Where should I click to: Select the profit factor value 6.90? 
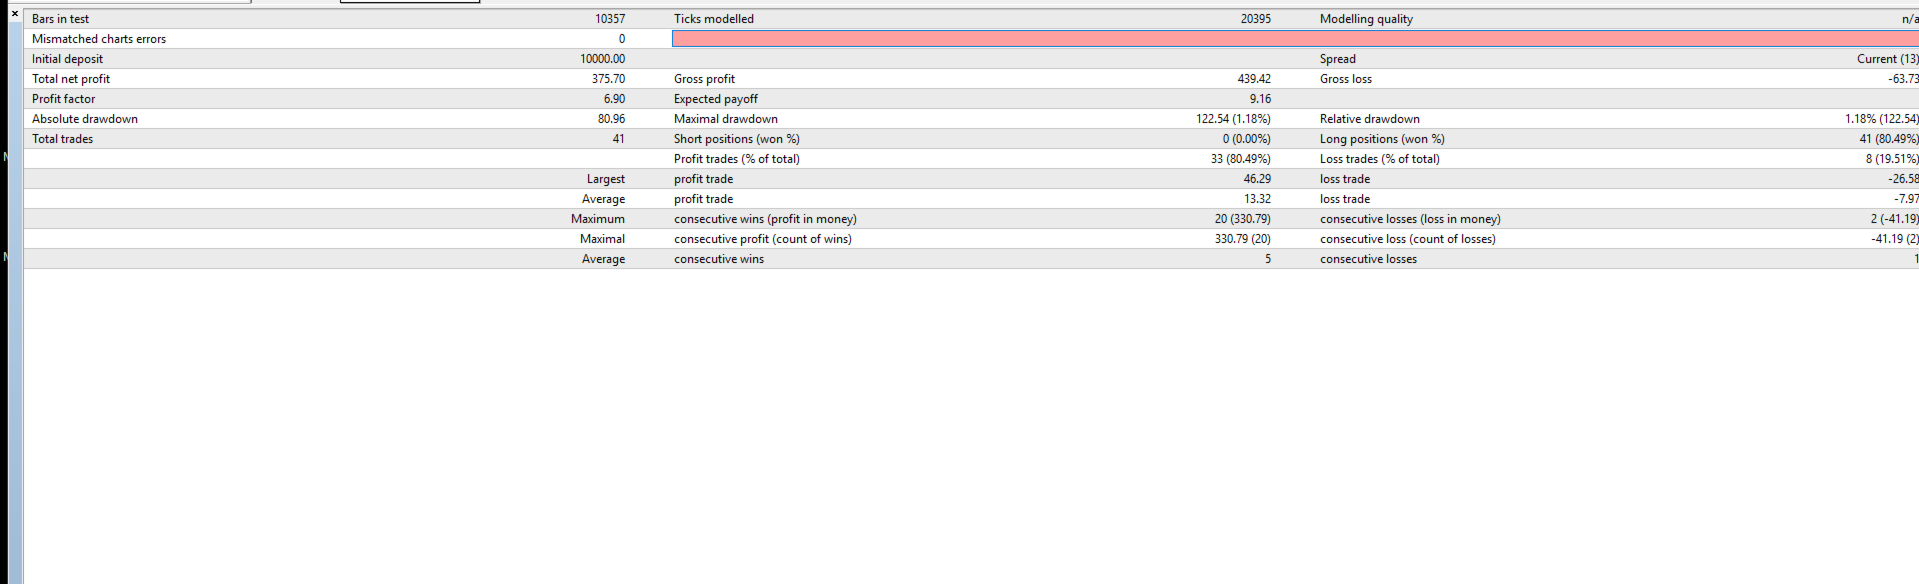(x=614, y=99)
